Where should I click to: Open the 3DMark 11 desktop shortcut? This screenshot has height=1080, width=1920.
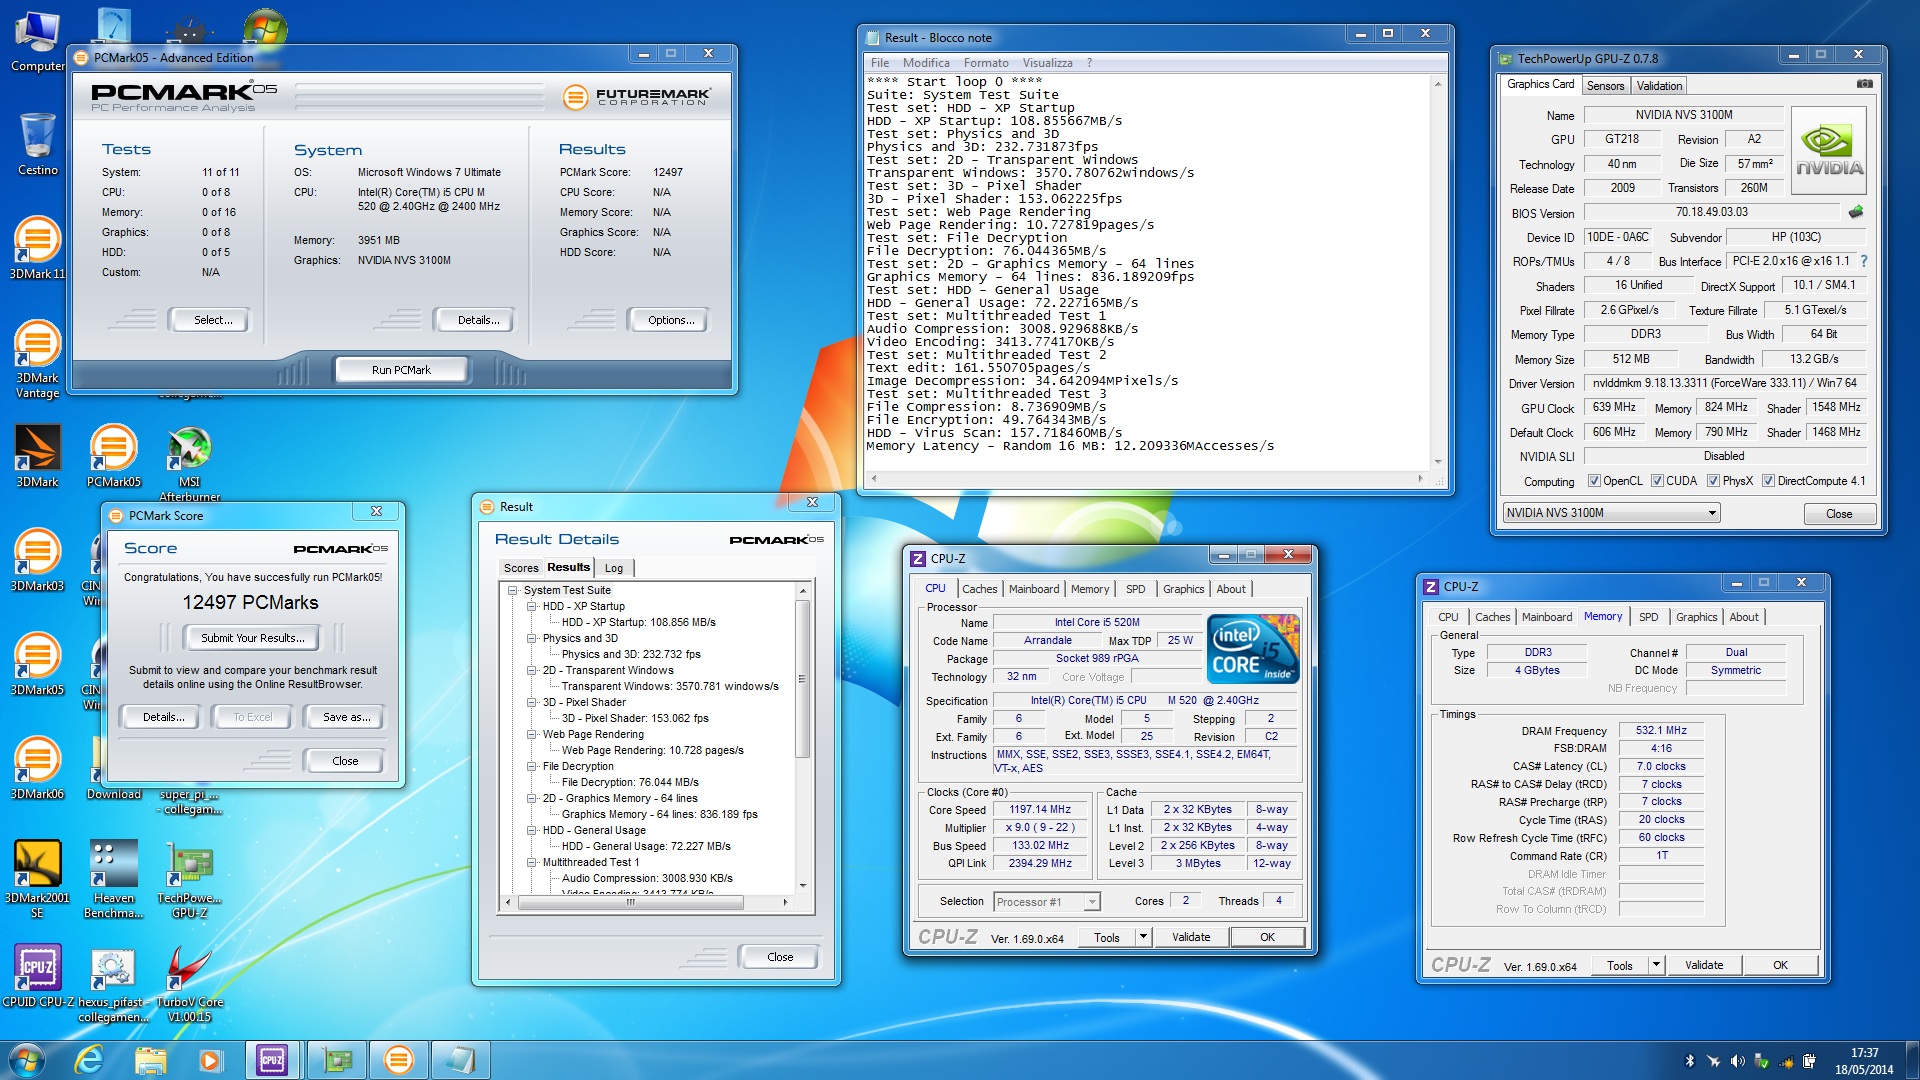coord(37,248)
